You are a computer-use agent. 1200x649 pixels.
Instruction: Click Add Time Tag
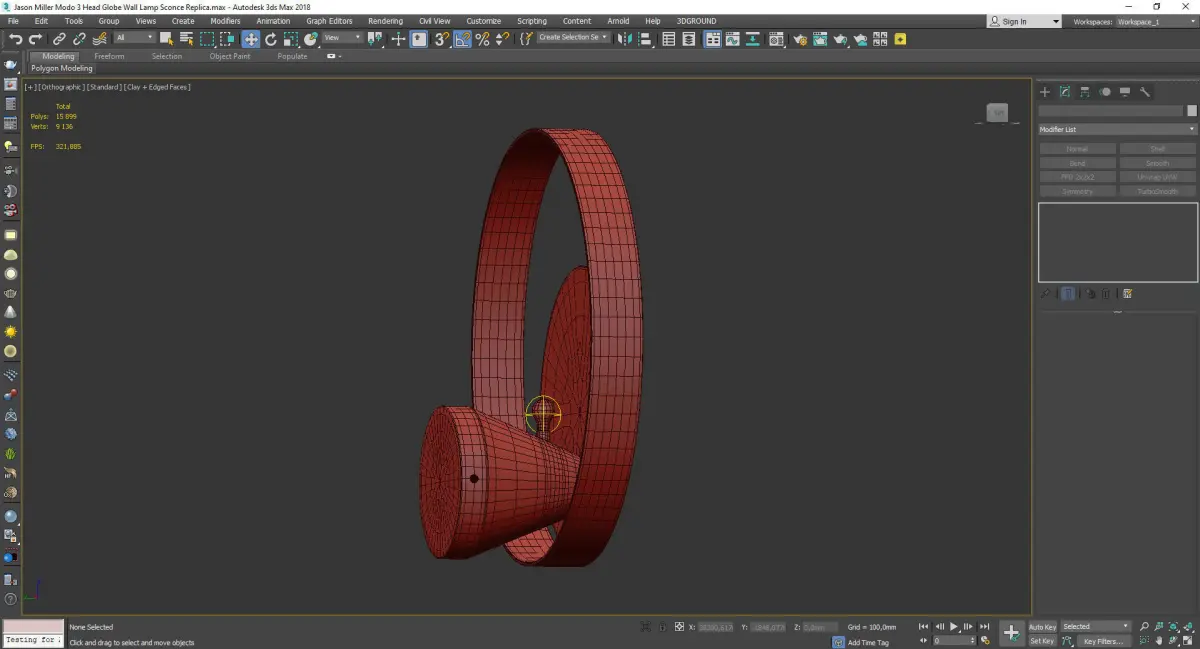tap(868, 642)
